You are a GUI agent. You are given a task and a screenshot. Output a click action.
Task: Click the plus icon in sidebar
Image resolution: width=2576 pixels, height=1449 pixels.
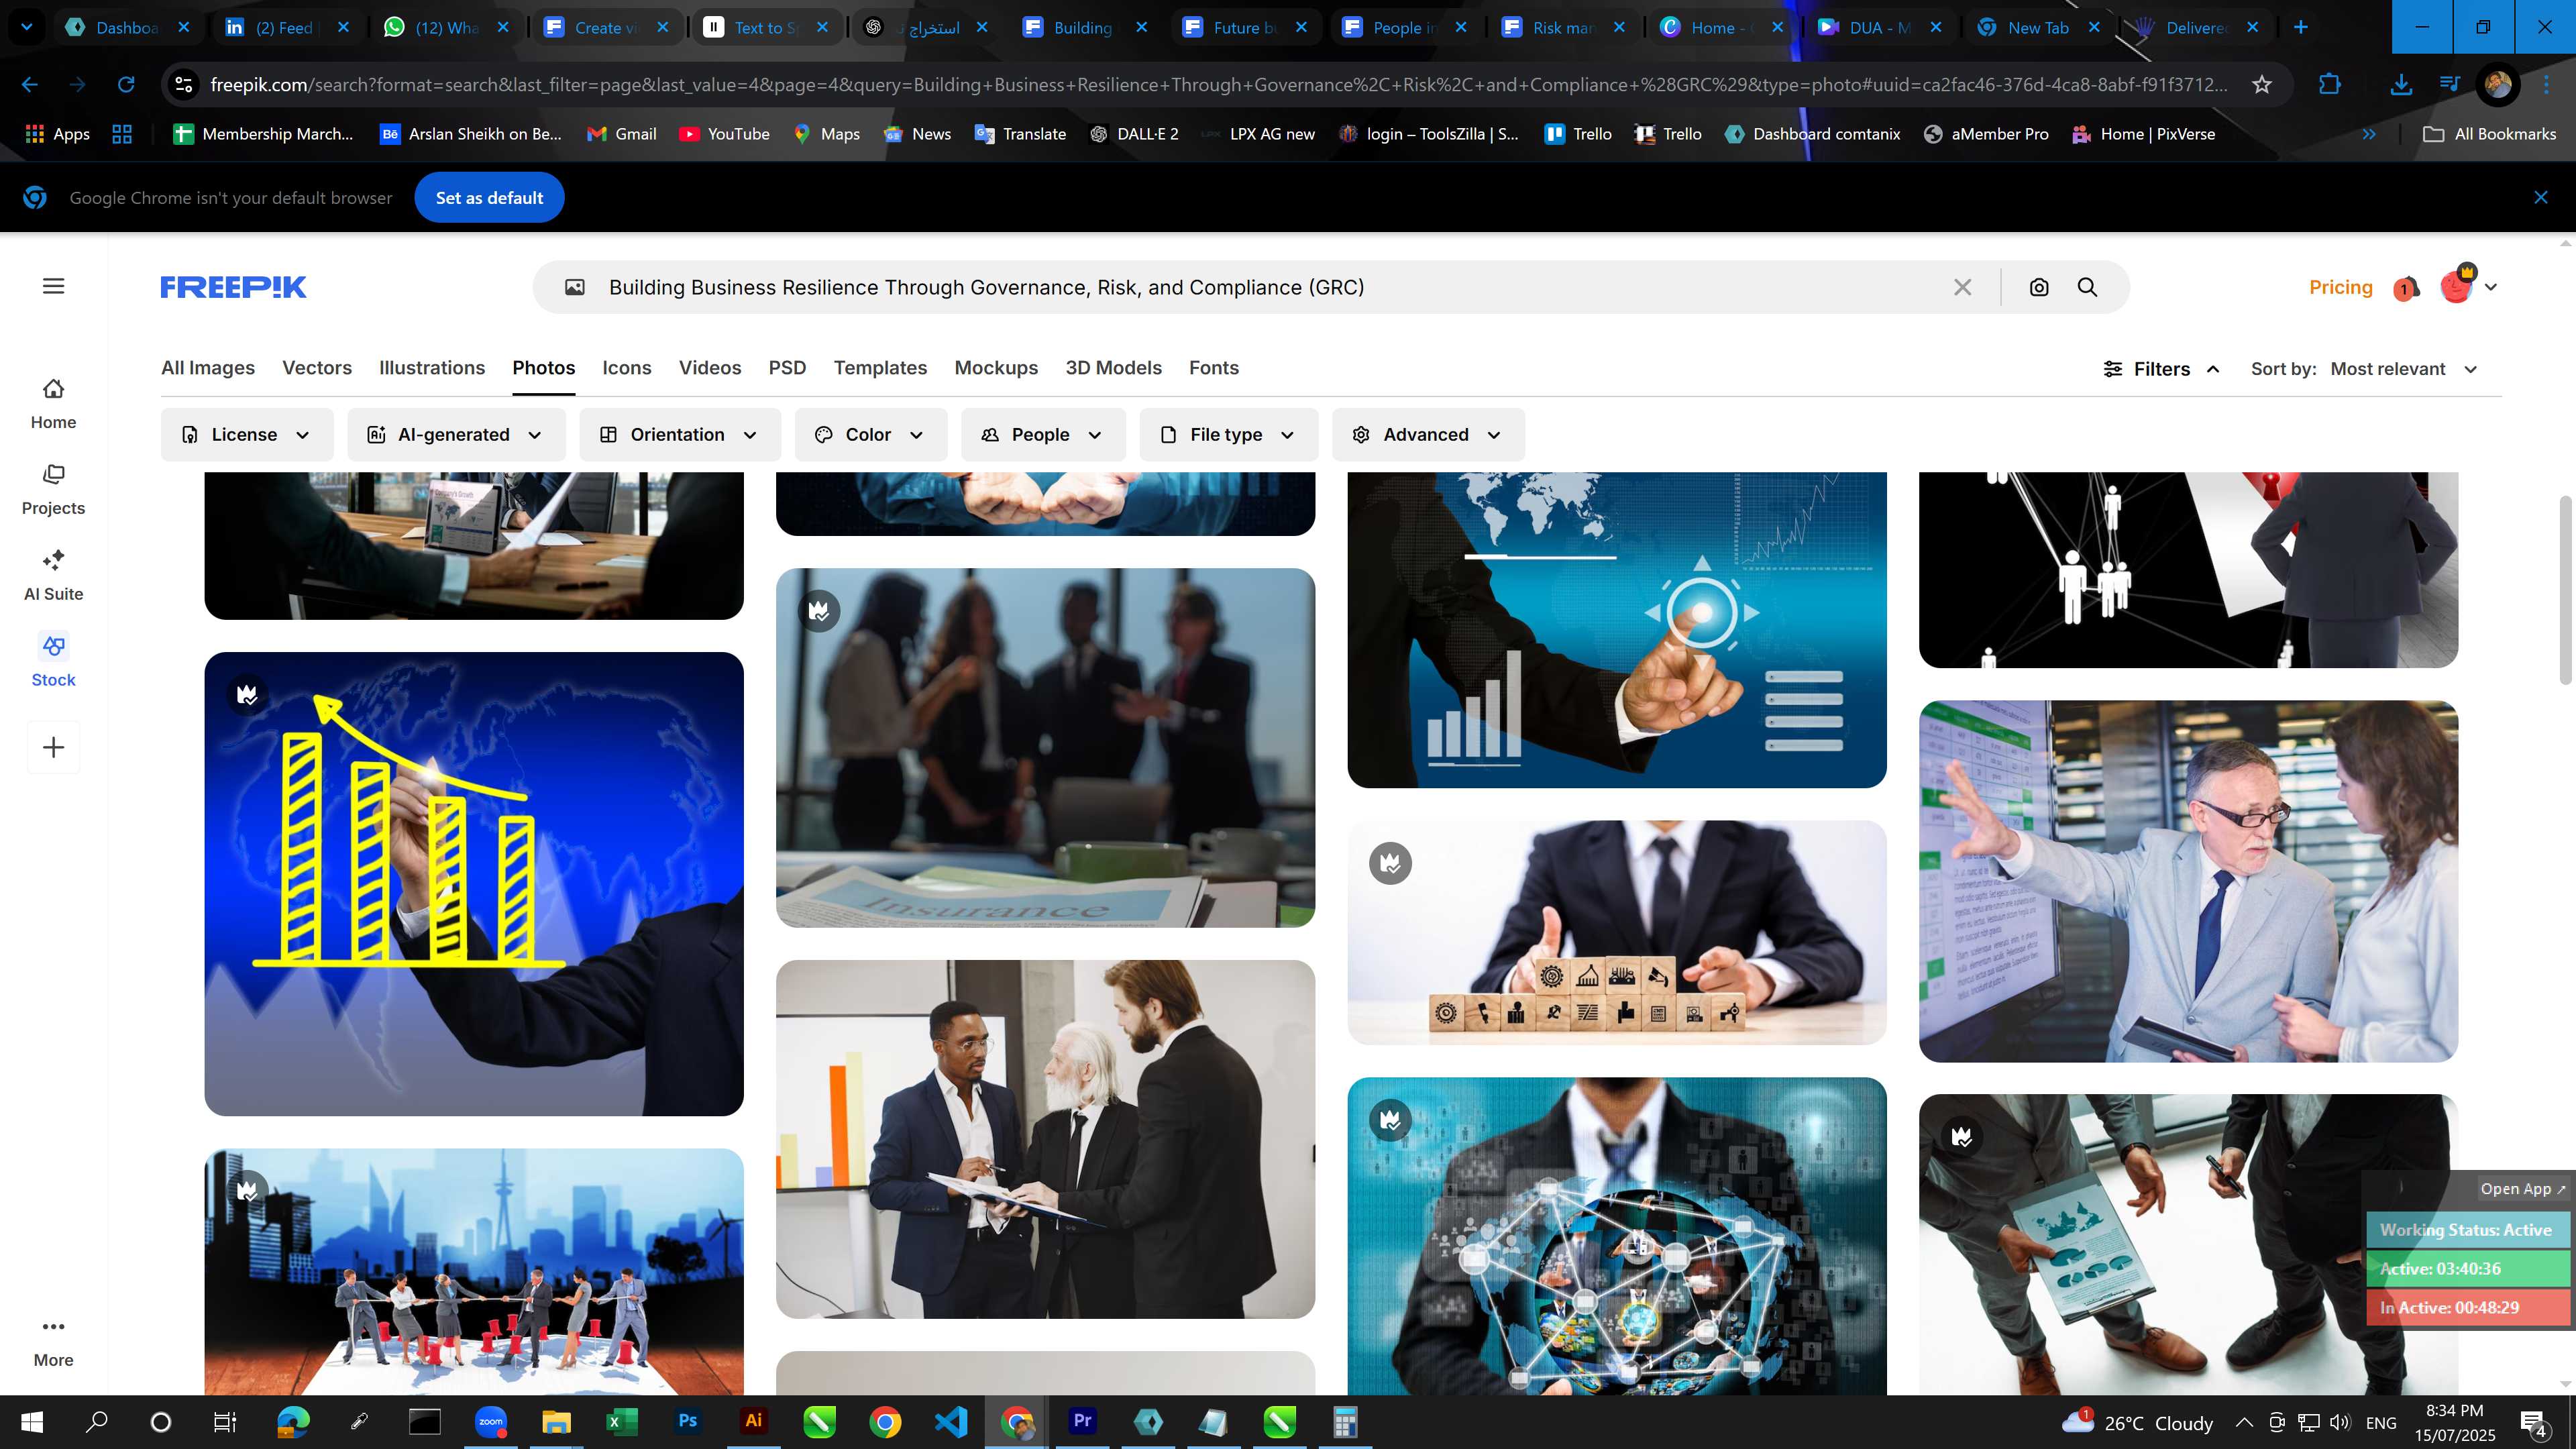click(54, 747)
